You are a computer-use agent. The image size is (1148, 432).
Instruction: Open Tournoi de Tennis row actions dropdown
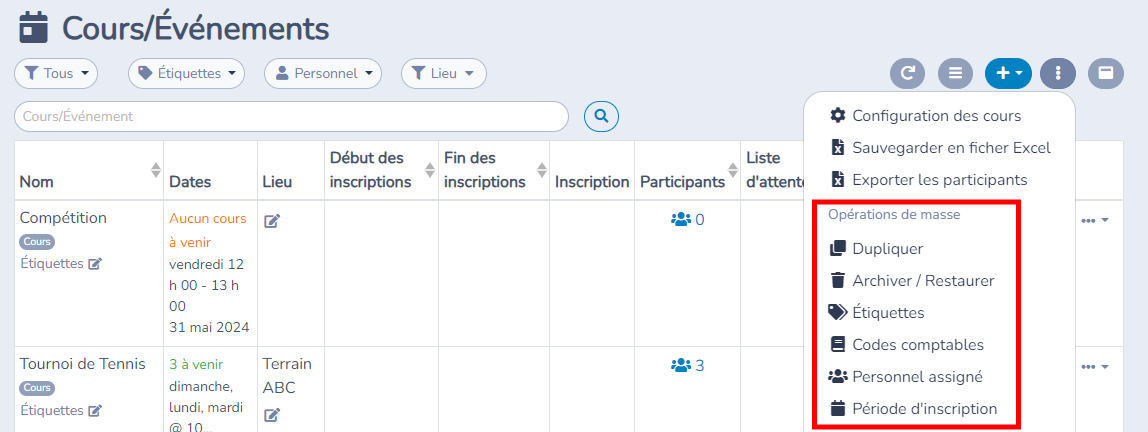pos(1095,366)
